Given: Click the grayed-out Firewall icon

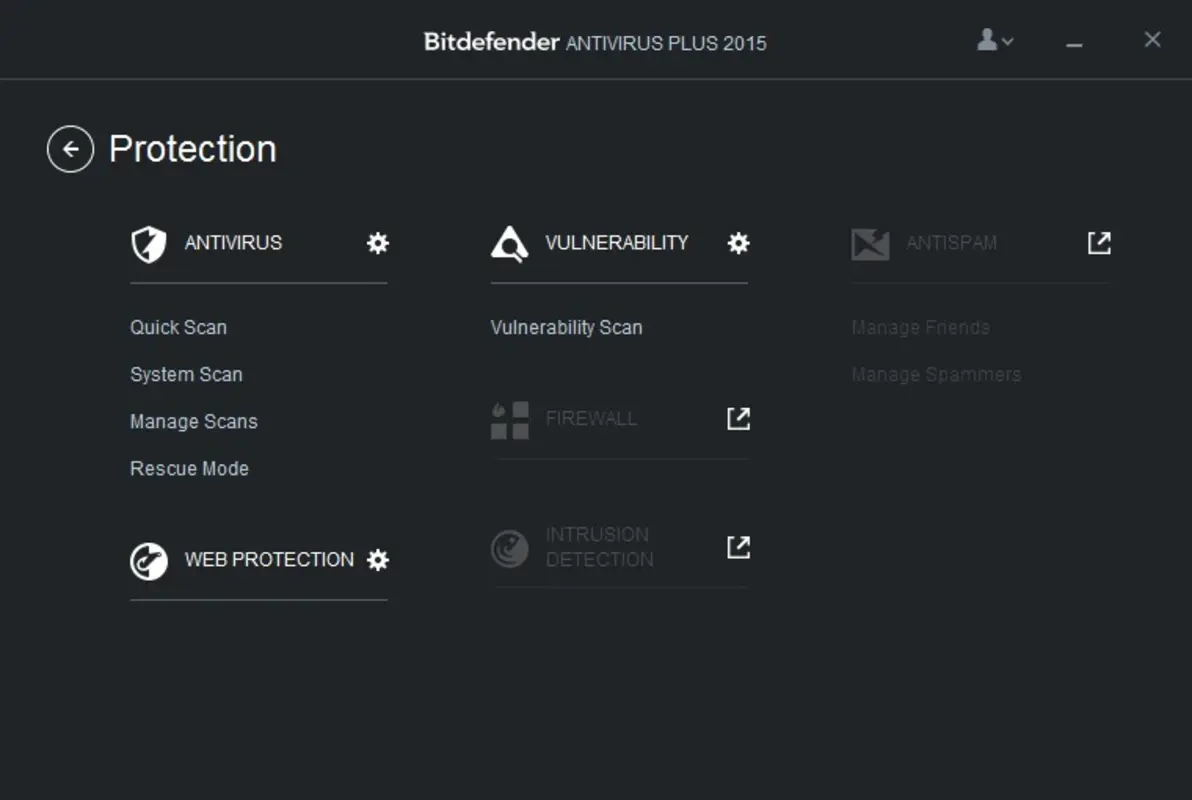Looking at the screenshot, I should [510, 419].
